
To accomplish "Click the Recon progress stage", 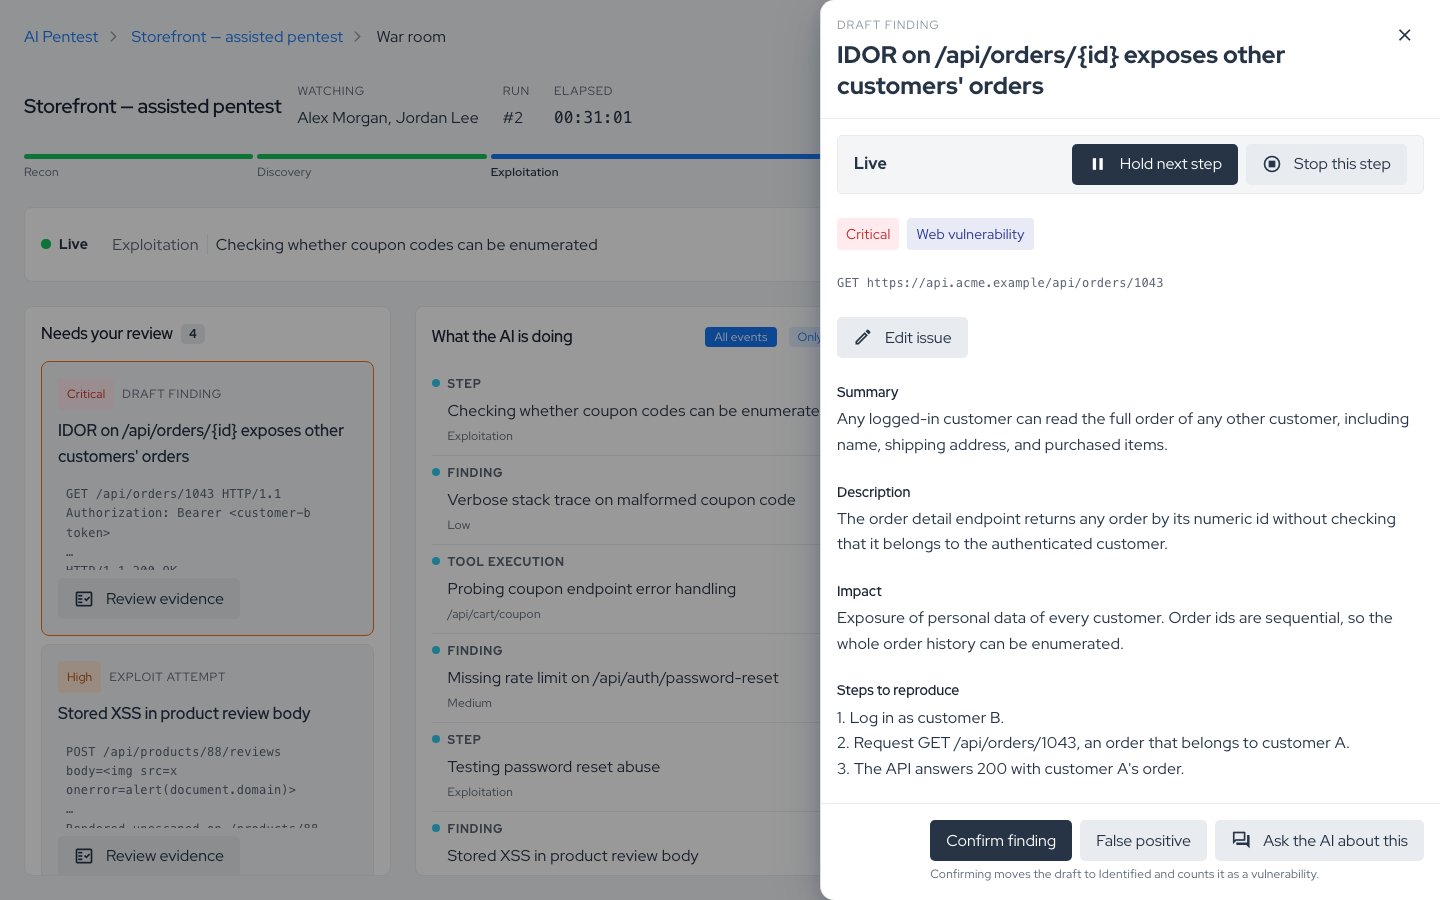I will 138,165.
